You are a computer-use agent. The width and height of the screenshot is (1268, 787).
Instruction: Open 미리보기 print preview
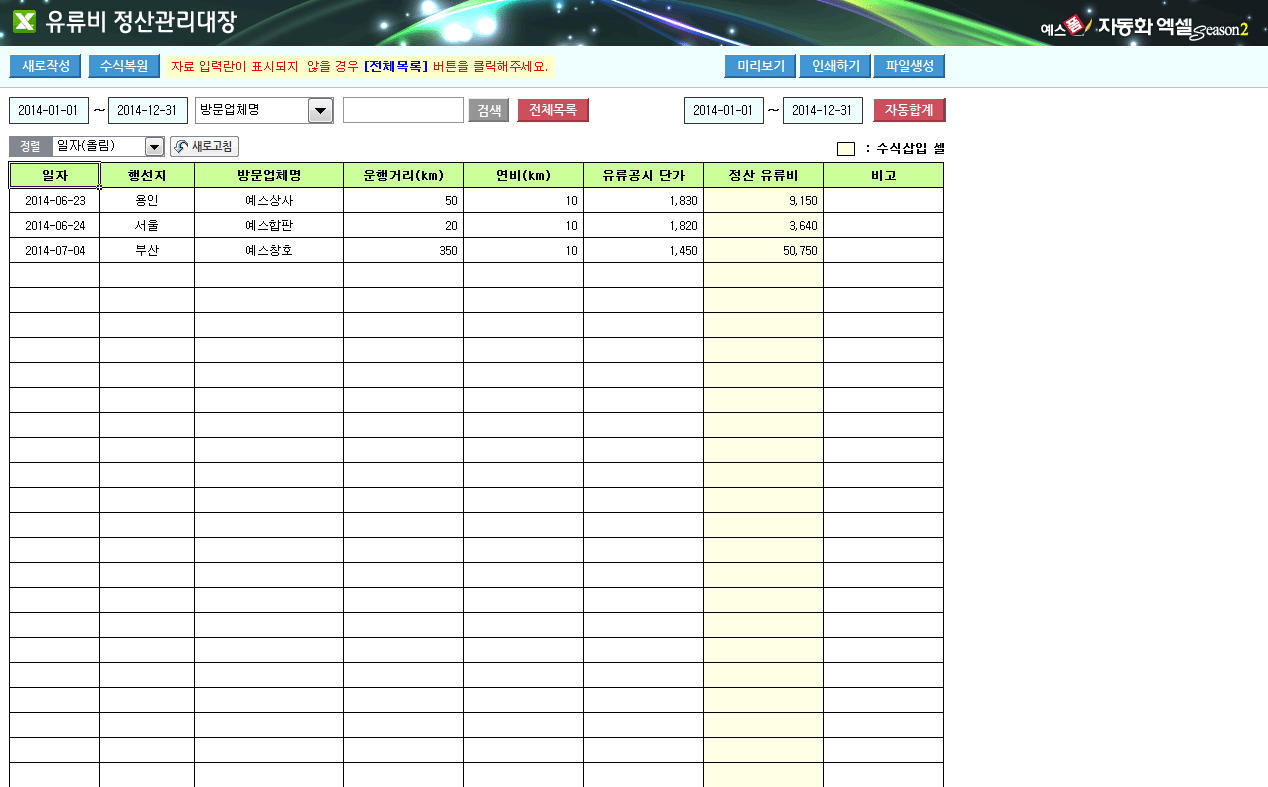click(x=760, y=66)
